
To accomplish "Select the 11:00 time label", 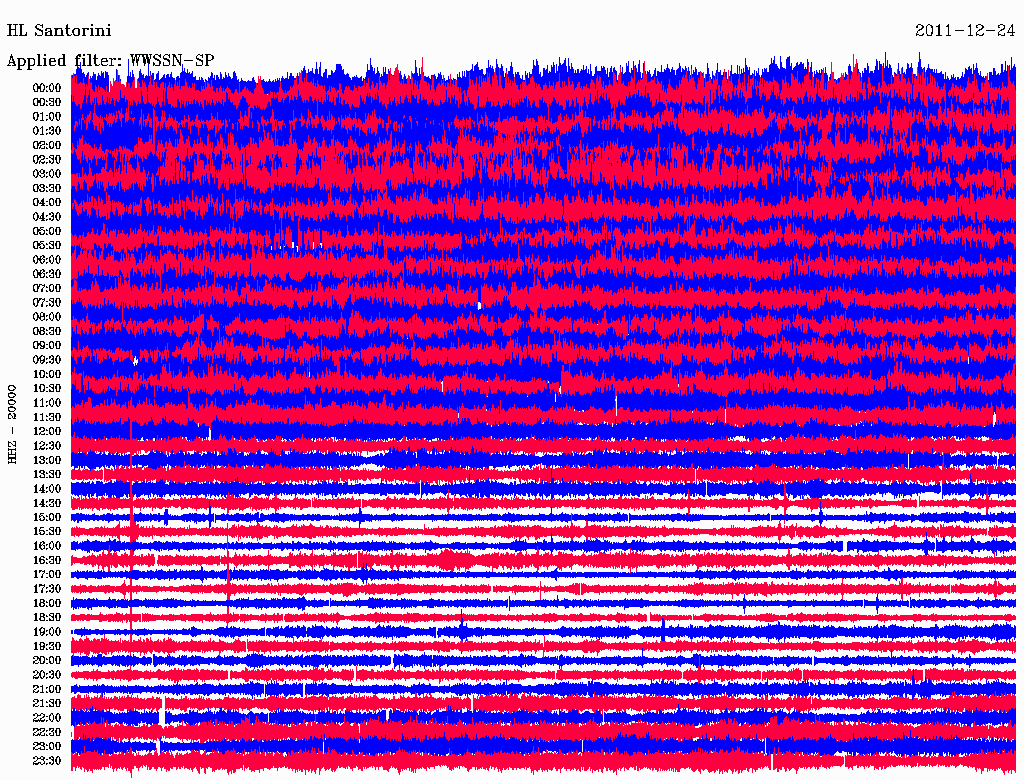I will 47,403.
